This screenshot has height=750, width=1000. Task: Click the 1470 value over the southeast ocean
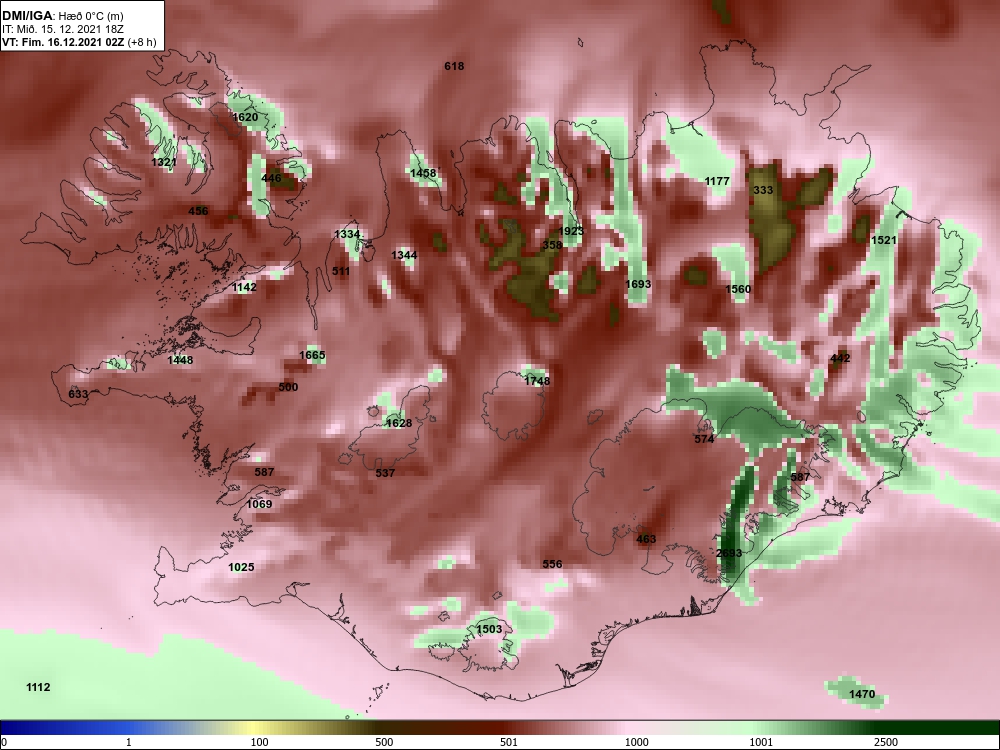click(x=862, y=695)
